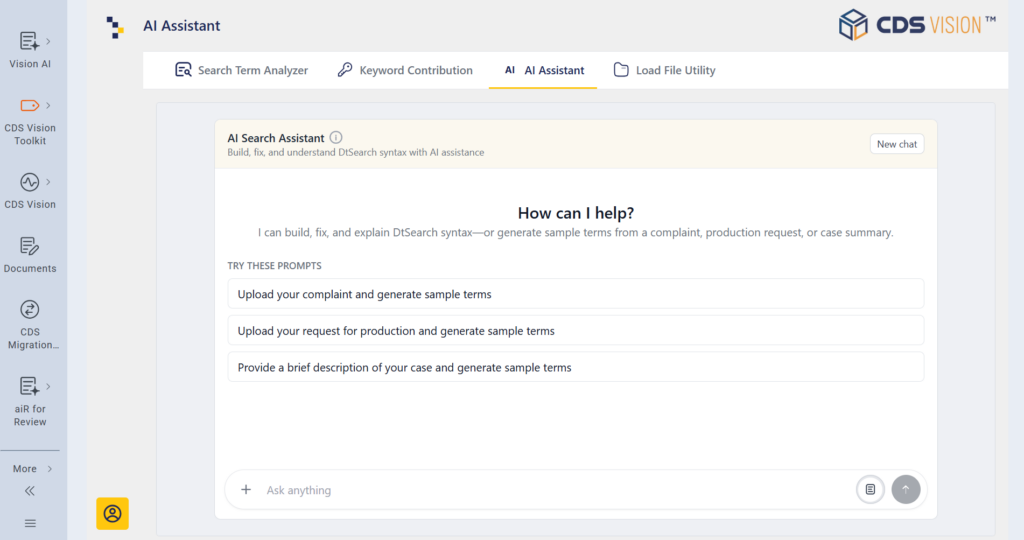This screenshot has width=1024, height=540.
Task: Open CDS Migration sidebar icon
Action: [x=29, y=310]
